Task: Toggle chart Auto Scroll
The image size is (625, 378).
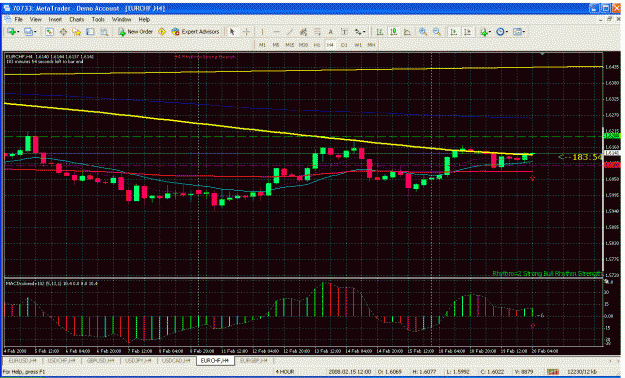Action: [454, 32]
